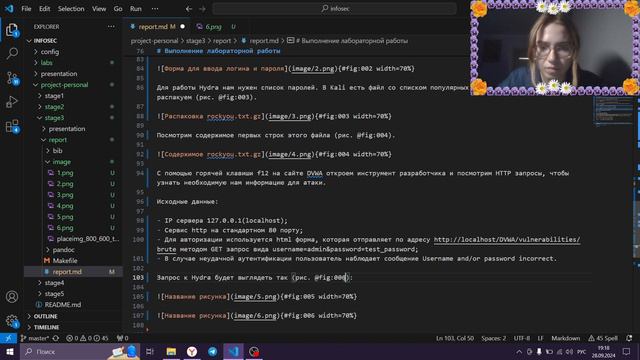Open 5.png in the explorer

65,217
